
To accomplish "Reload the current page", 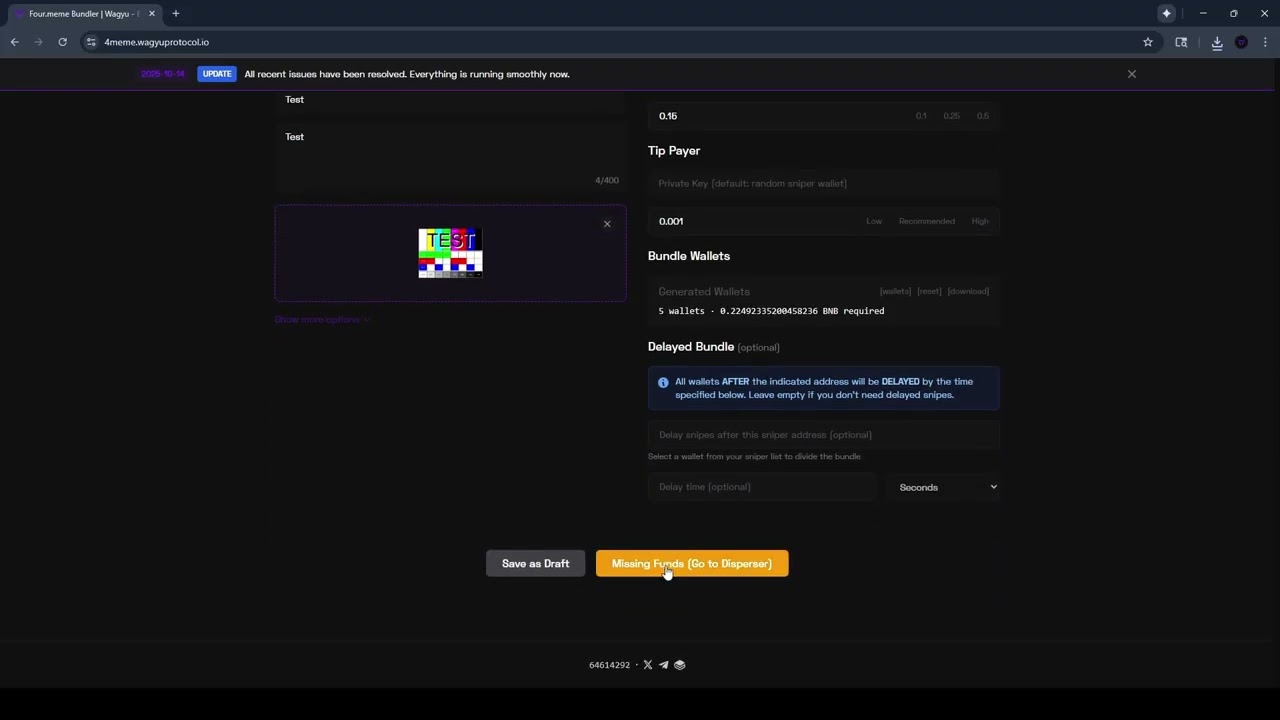I will [x=62, y=42].
